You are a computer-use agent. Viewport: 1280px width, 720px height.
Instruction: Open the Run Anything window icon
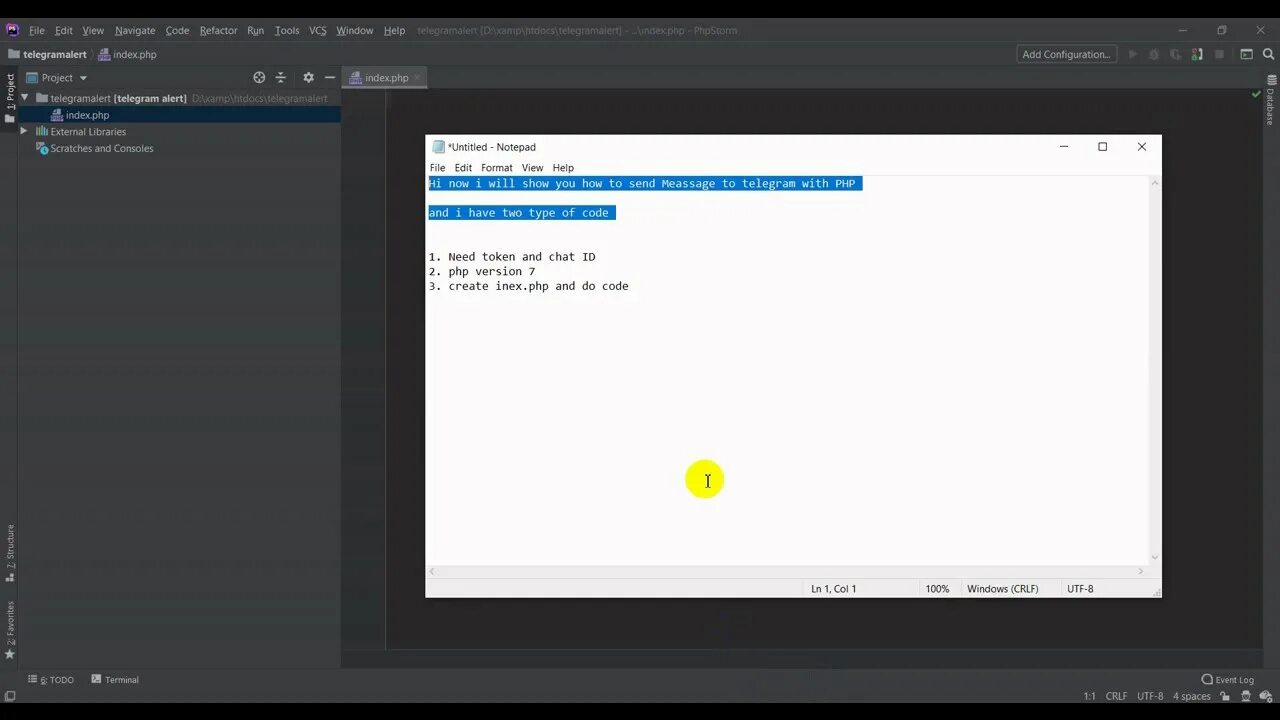coord(1247,54)
